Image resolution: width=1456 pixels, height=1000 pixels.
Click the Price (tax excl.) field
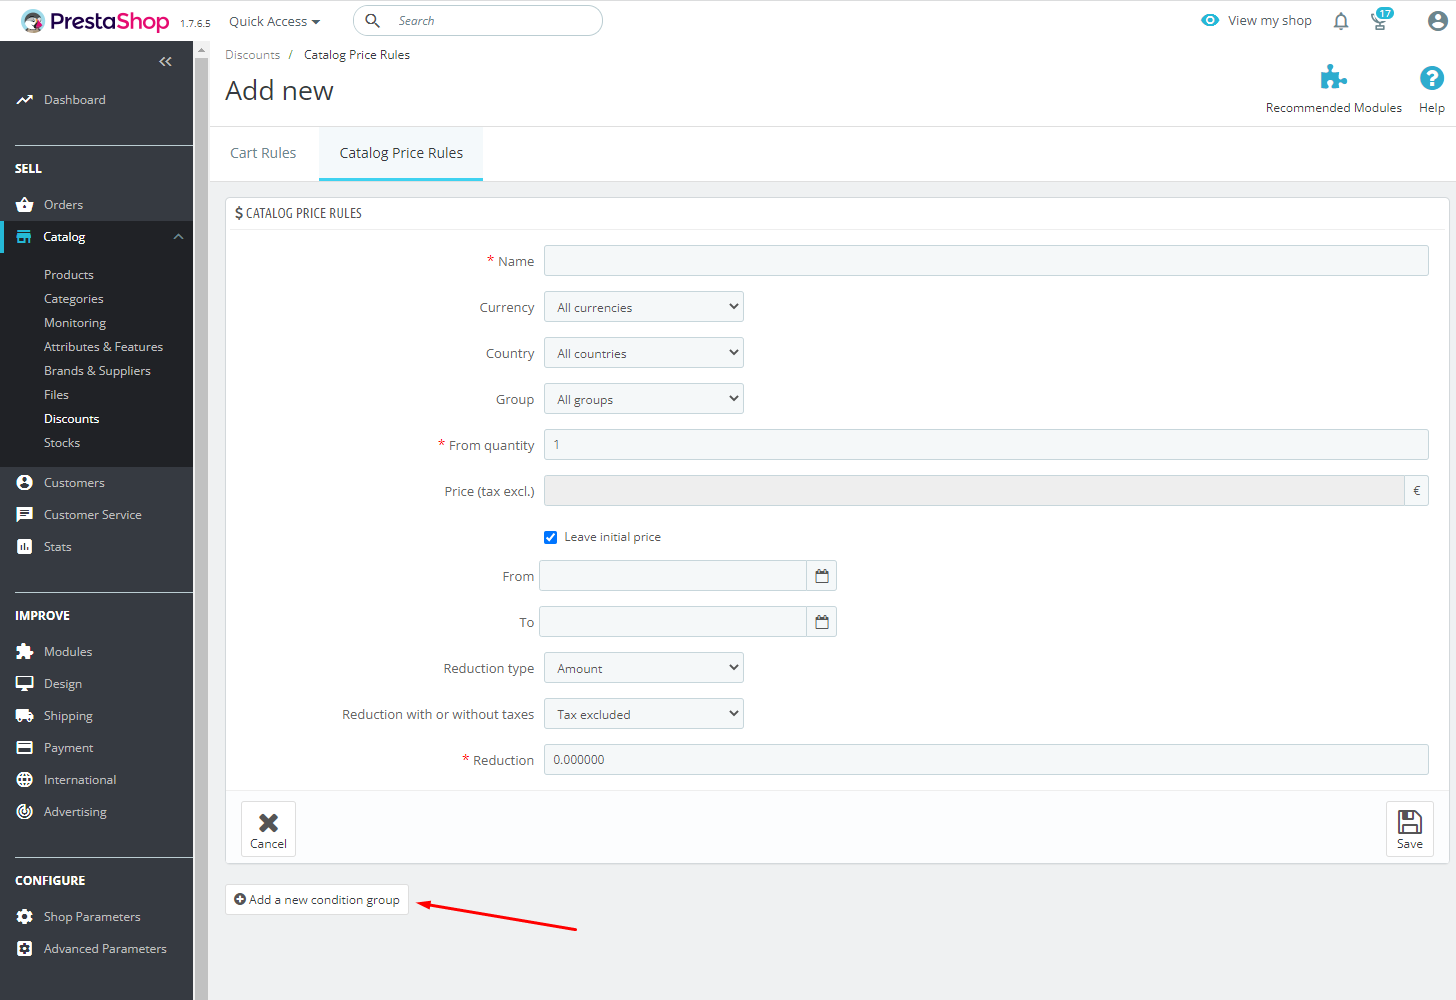pyautogui.click(x=974, y=491)
